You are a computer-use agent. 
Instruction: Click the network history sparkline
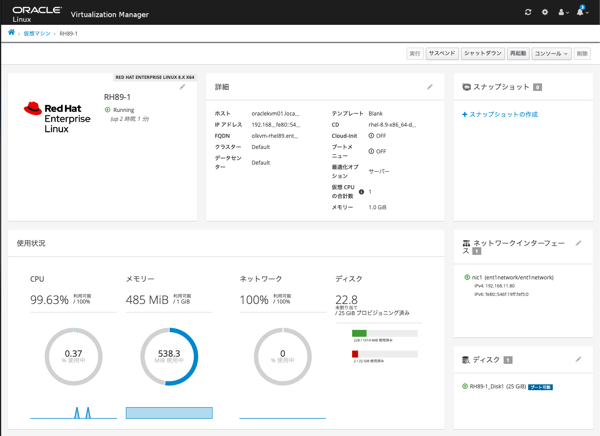point(283,418)
